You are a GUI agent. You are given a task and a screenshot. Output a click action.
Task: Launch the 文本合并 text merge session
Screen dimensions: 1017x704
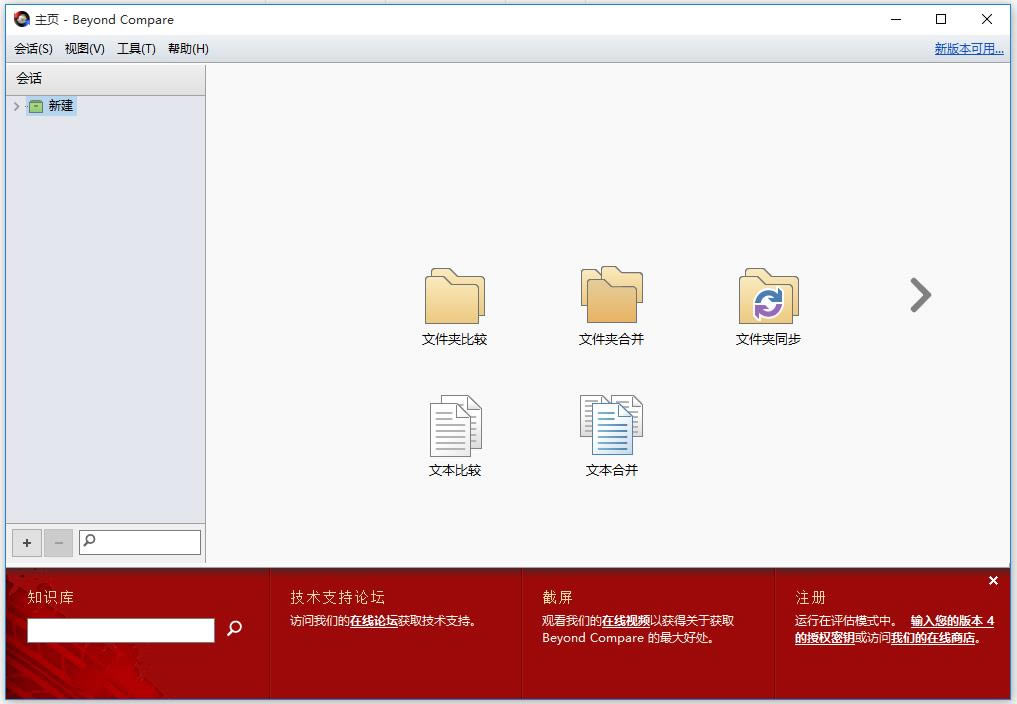click(611, 426)
